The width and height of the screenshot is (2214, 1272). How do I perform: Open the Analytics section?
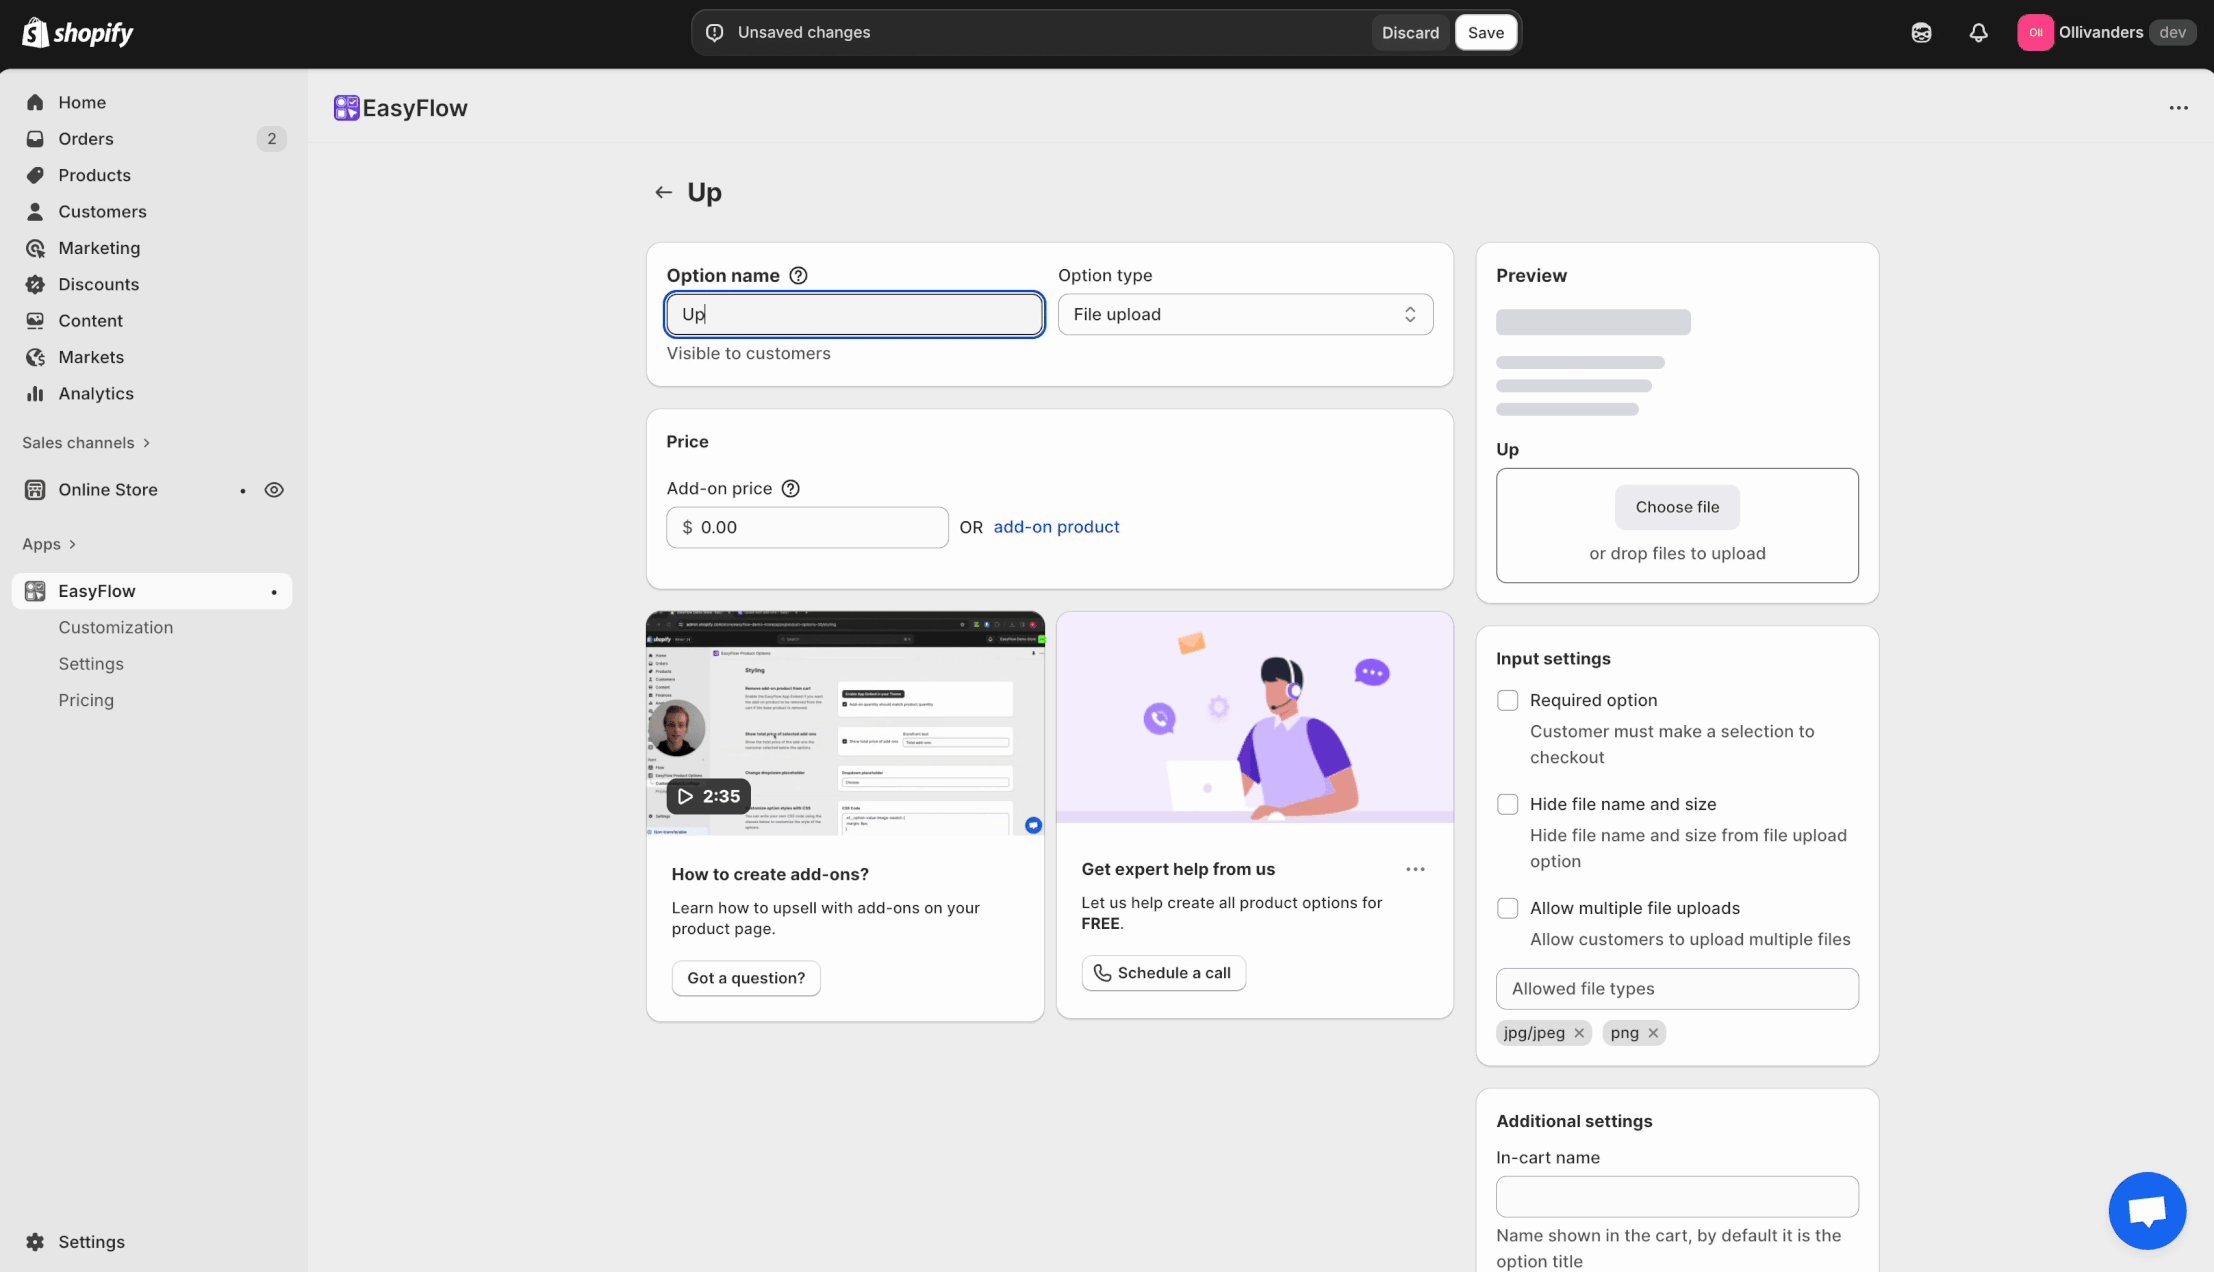95,393
